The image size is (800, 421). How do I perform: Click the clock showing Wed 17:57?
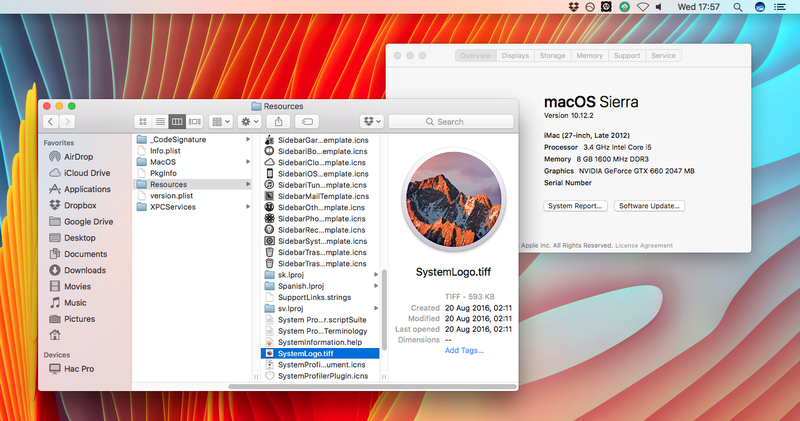click(698, 7)
